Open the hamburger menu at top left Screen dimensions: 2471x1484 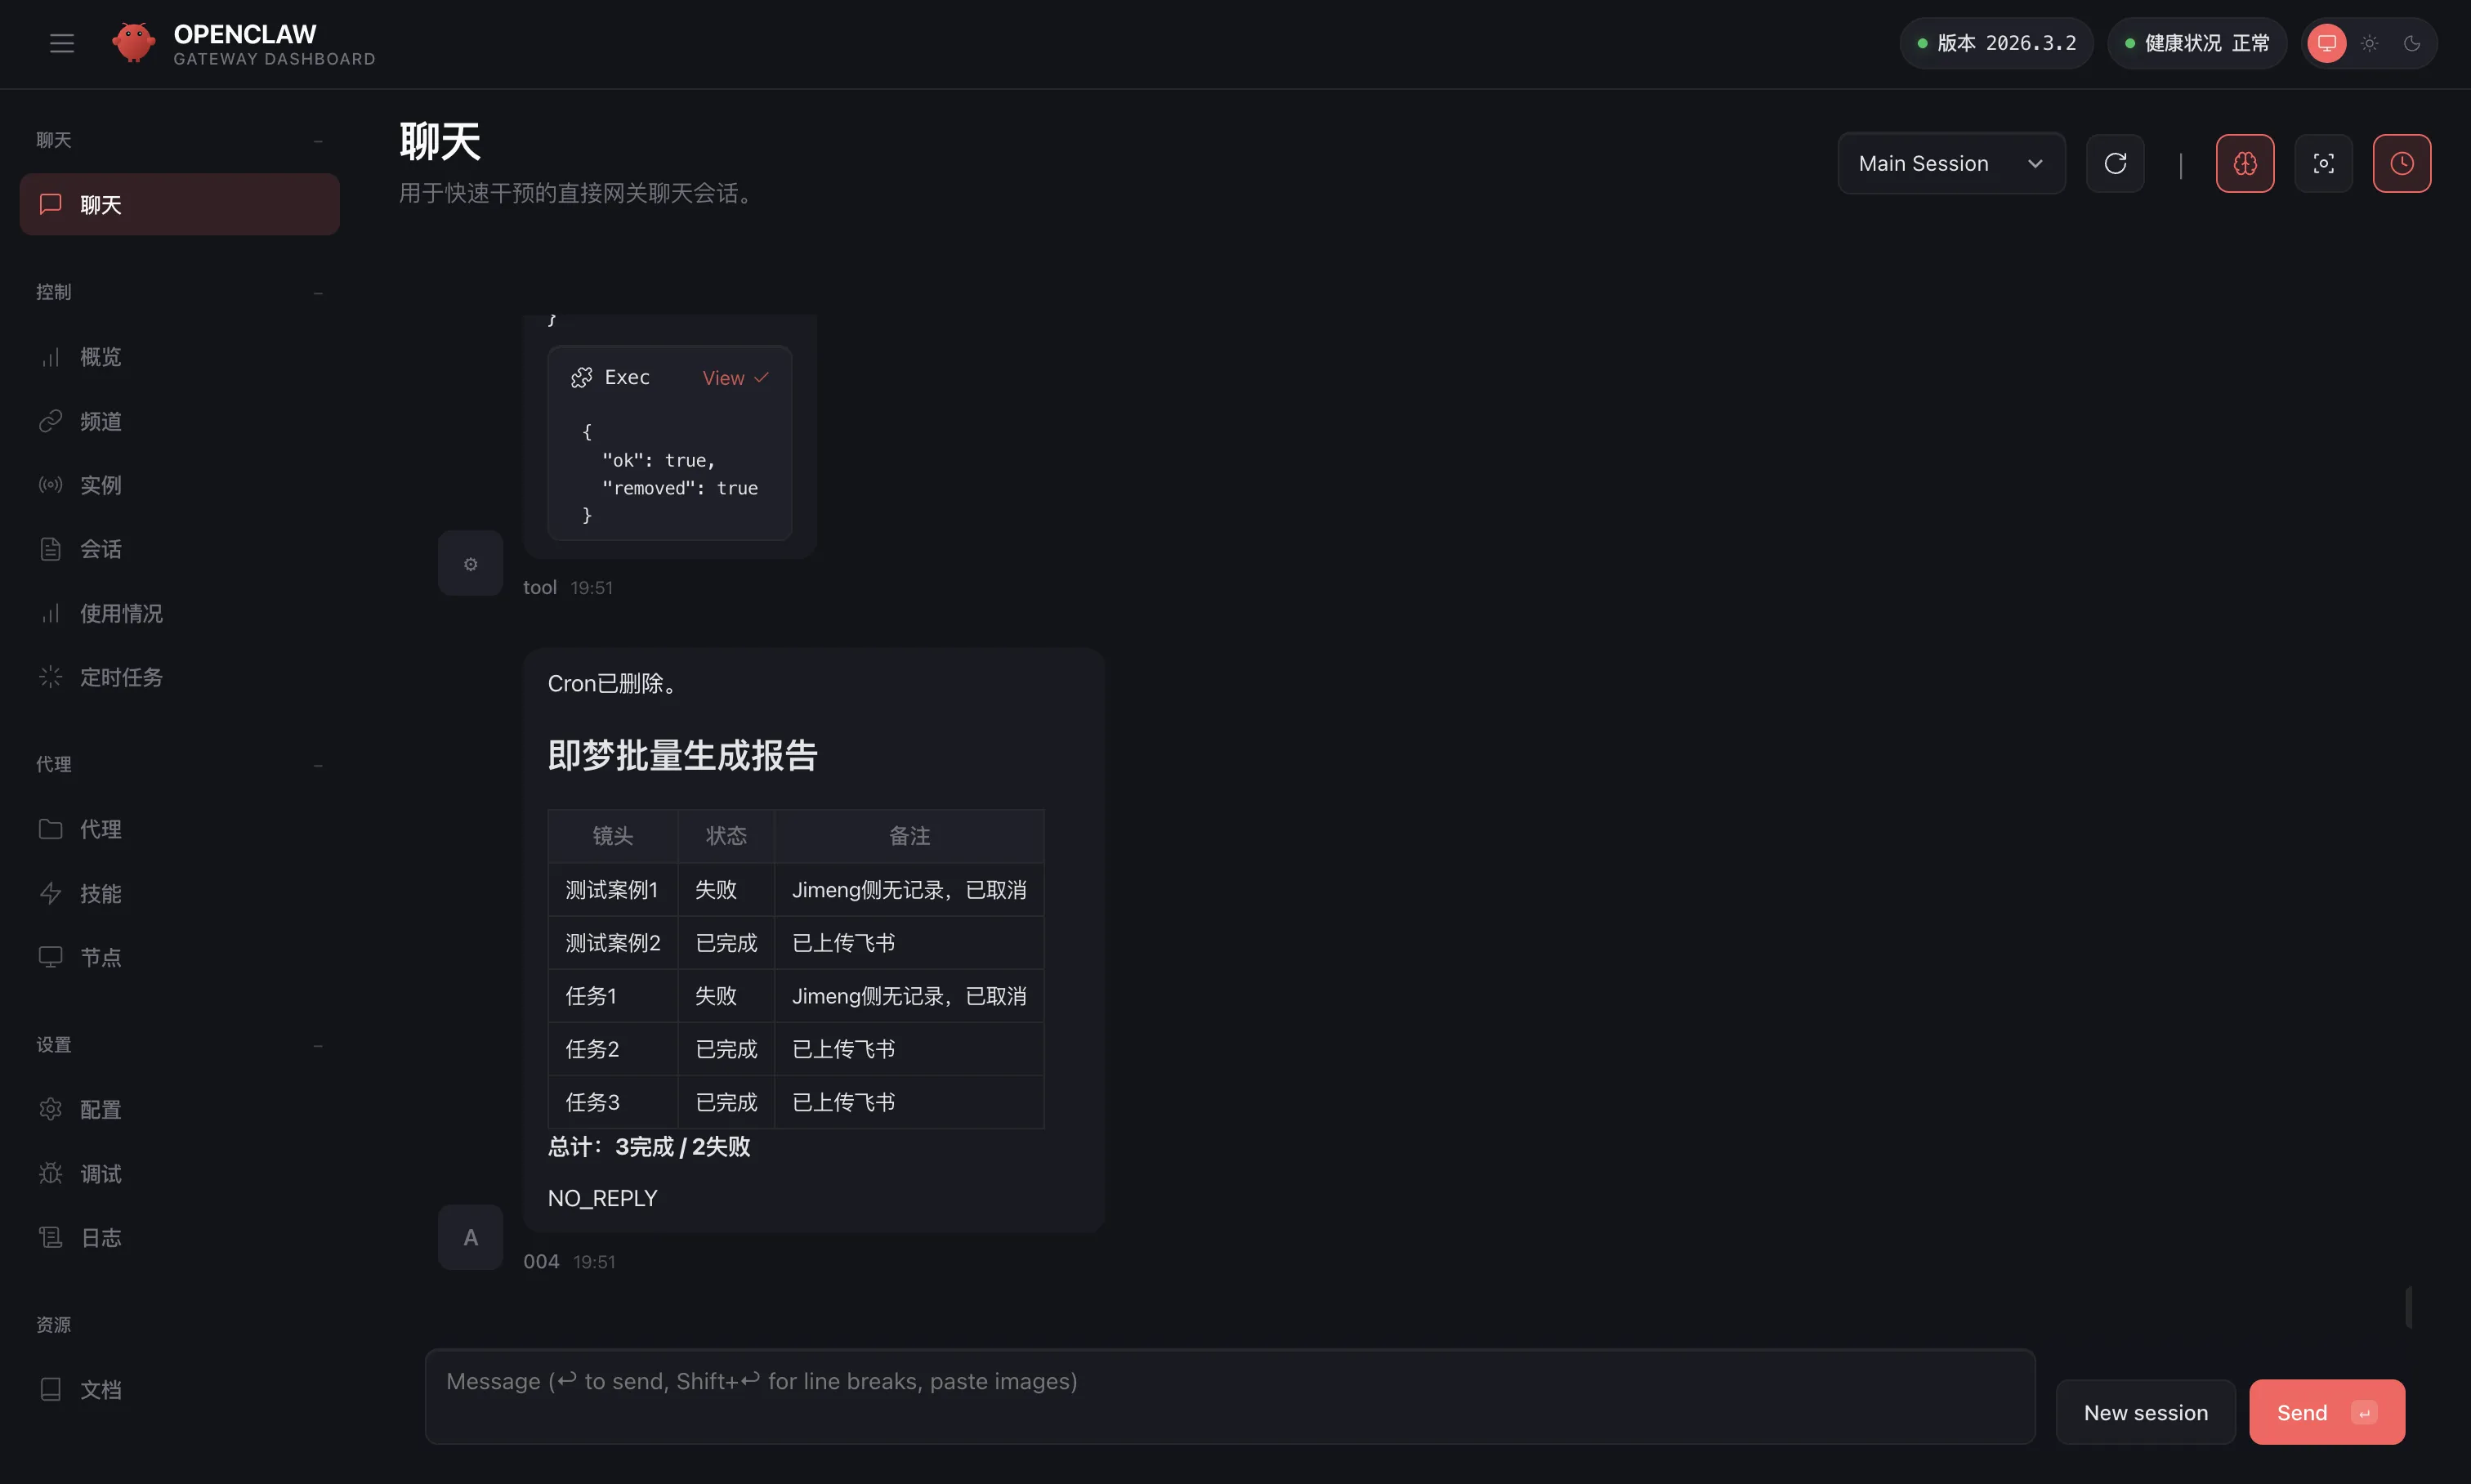pyautogui.click(x=61, y=43)
